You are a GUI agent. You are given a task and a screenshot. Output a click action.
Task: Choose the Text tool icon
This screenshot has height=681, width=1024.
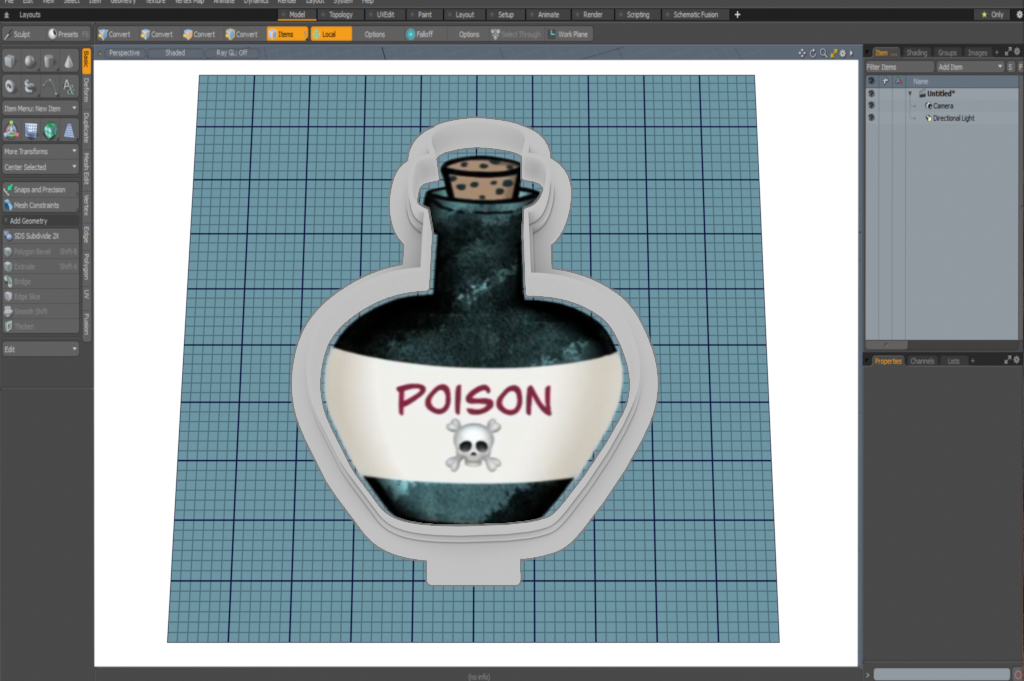pos(68,86)
